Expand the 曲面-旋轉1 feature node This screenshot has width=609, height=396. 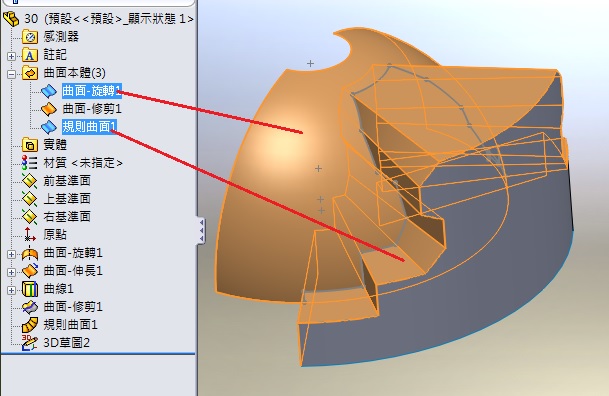click(x=11, y=255)
